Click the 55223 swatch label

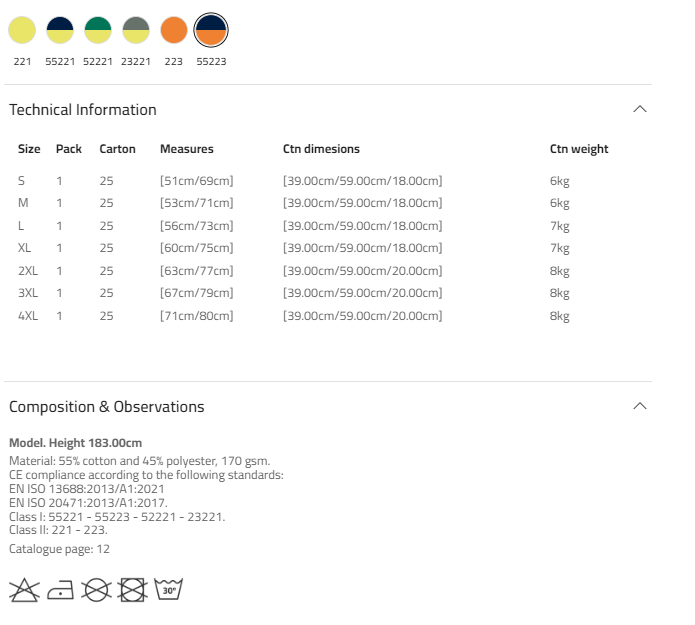click(x=211, y=62)
